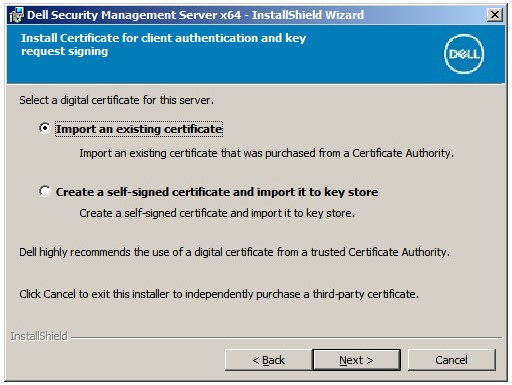512x385 pixels.
Task: Select the Import an existing certificate radio button
Action: tap(45, 128)
